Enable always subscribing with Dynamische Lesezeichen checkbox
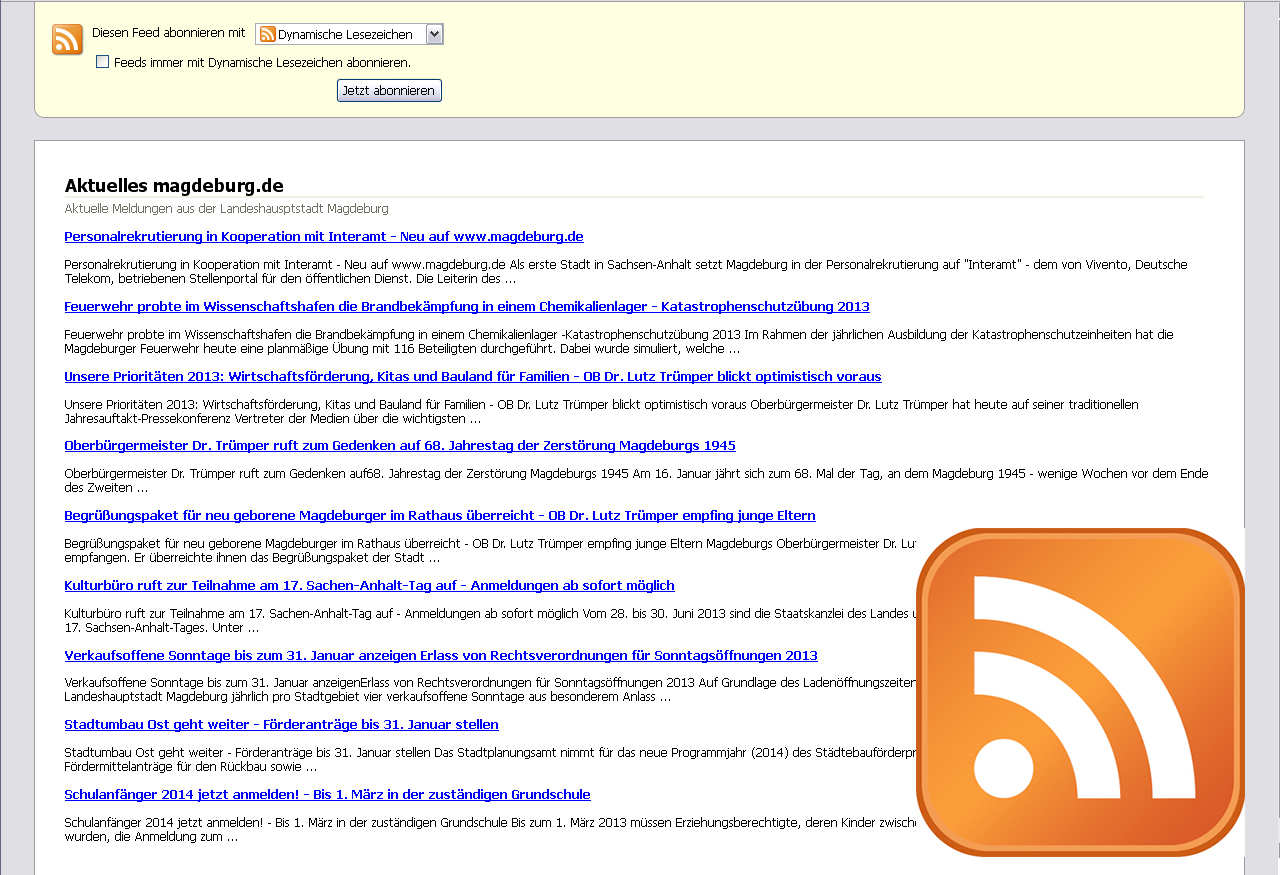The width and height of the screenshot is (1280, 875). (102, 62)
